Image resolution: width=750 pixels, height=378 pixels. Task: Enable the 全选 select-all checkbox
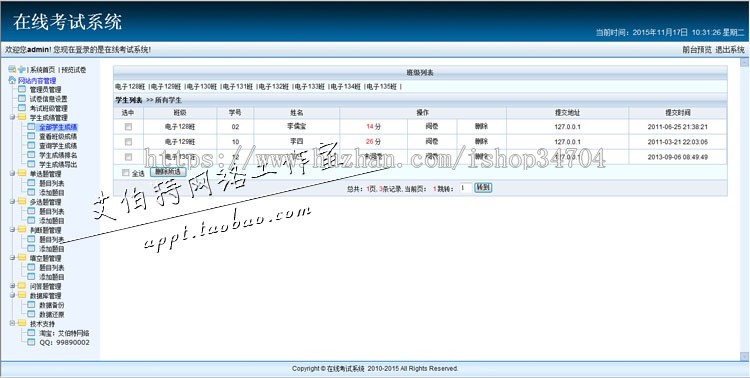pos(126,173)
